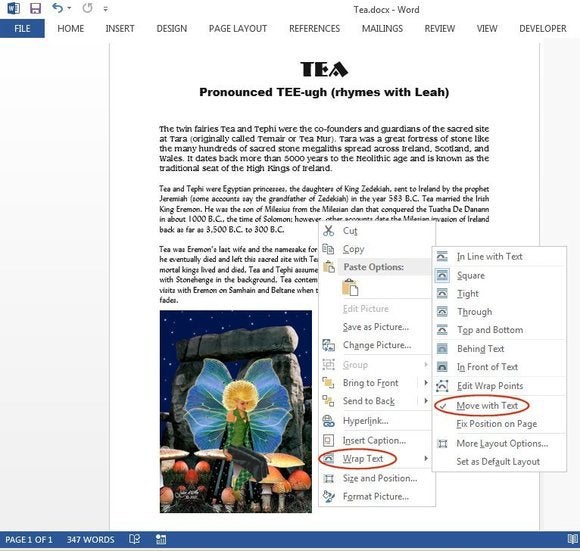Viewport: 580px width, 551px height.
Task: Click the fairy picture in the document
Action: [x=236, y=411]
